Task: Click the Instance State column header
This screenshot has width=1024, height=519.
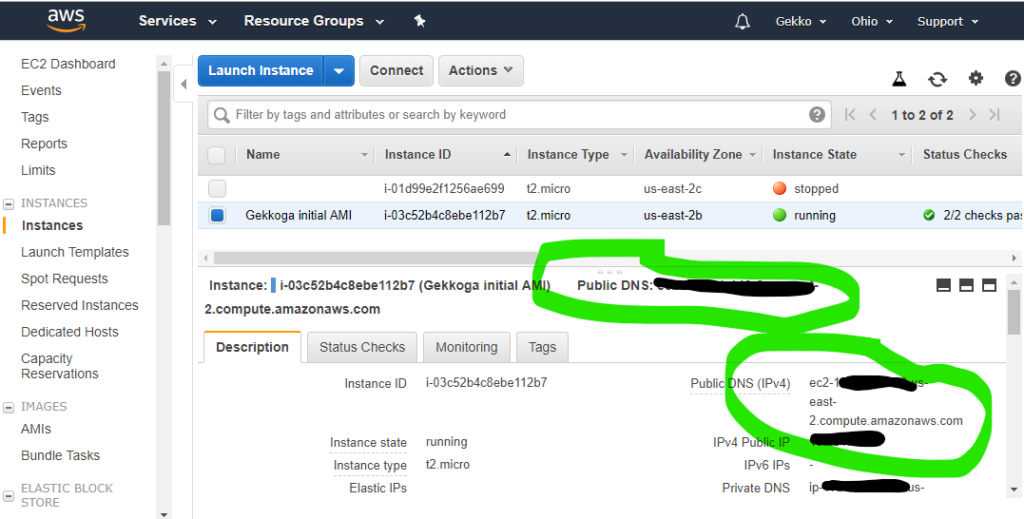Action: [814, 155]
